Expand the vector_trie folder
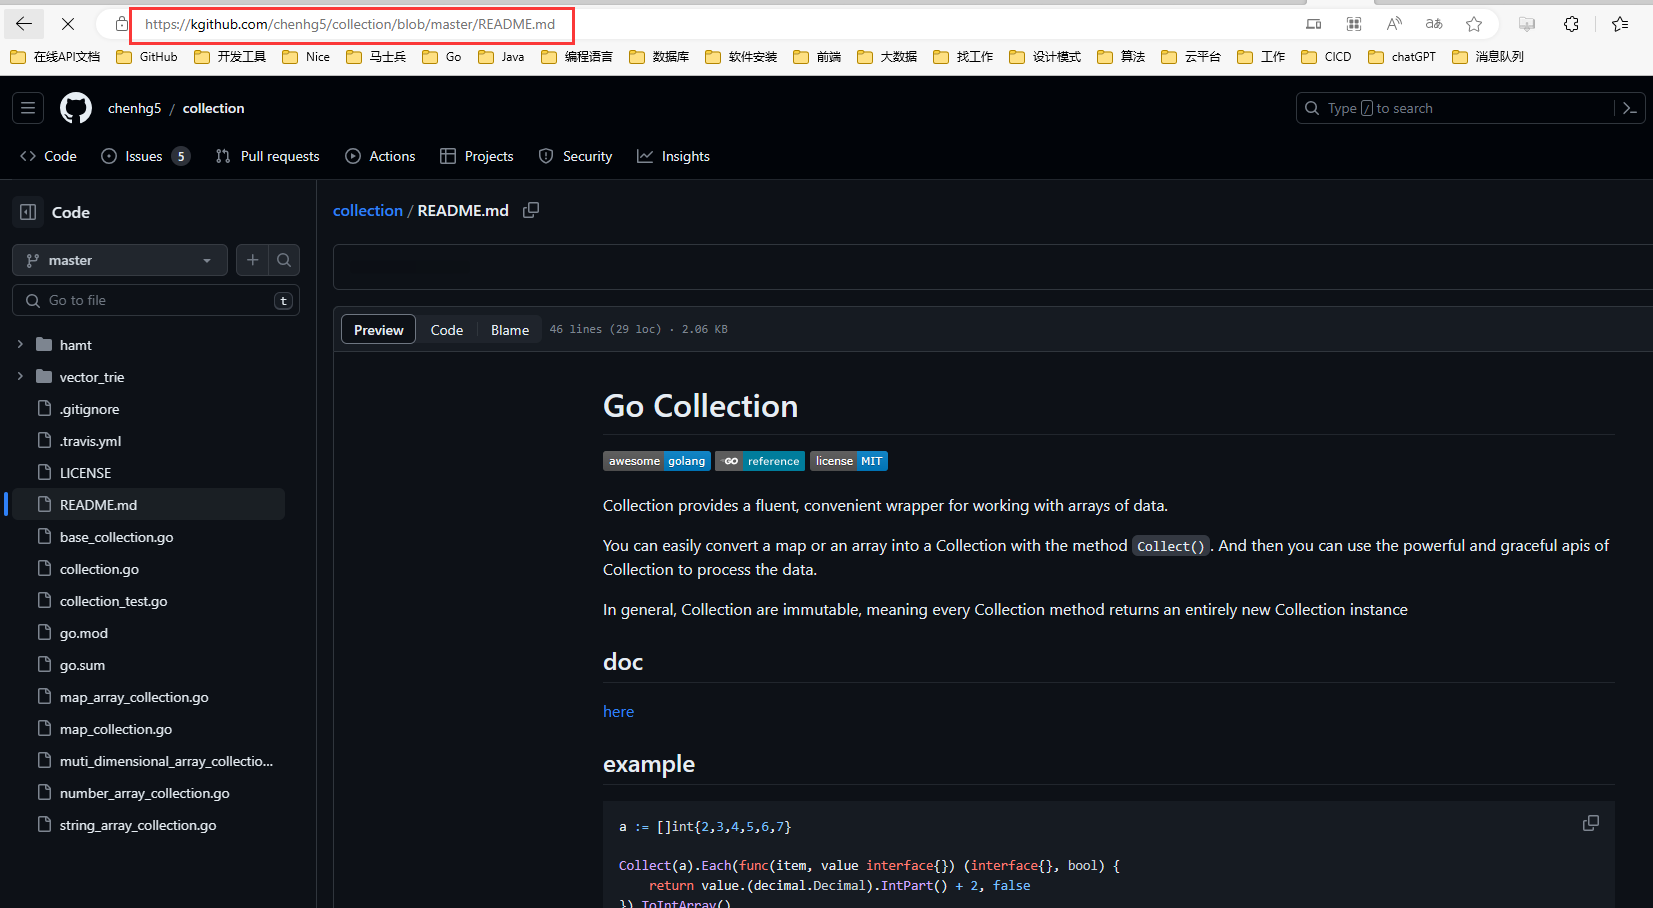The height and width of the screenshot is (908, 1653). [x=20, y=376]
